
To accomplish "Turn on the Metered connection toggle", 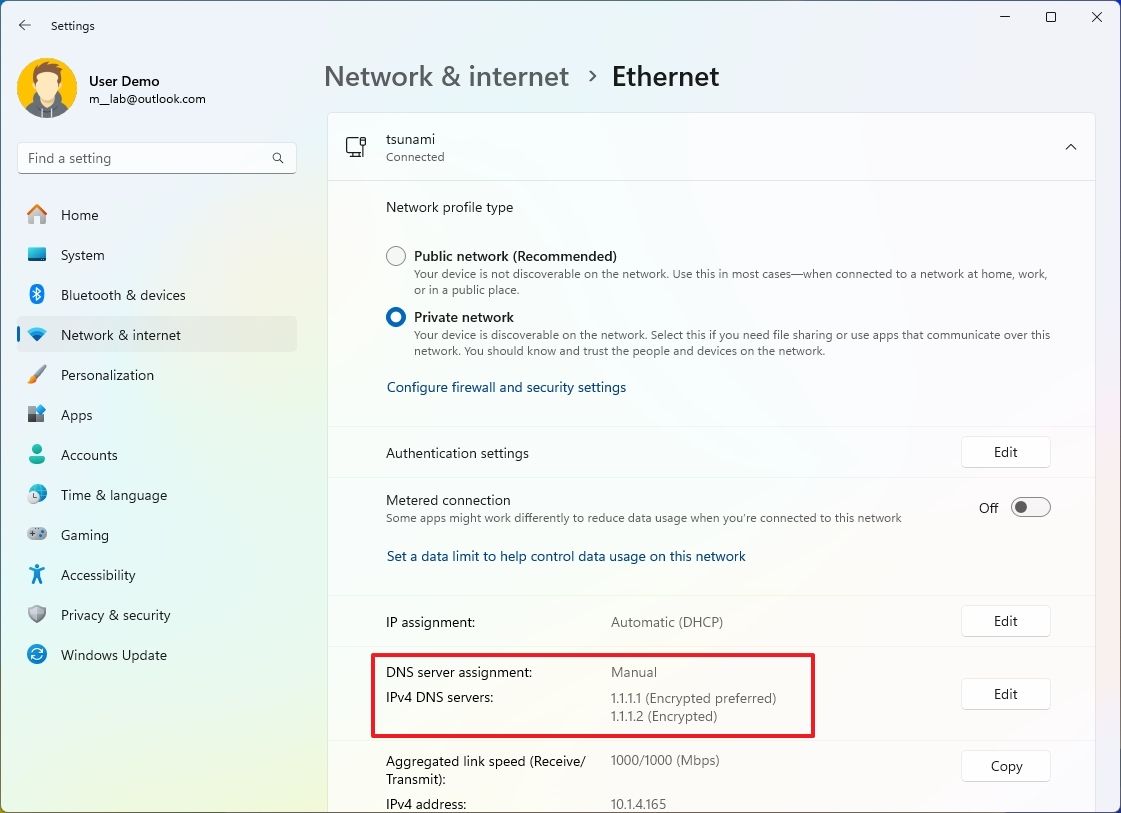I will 1030,507.
